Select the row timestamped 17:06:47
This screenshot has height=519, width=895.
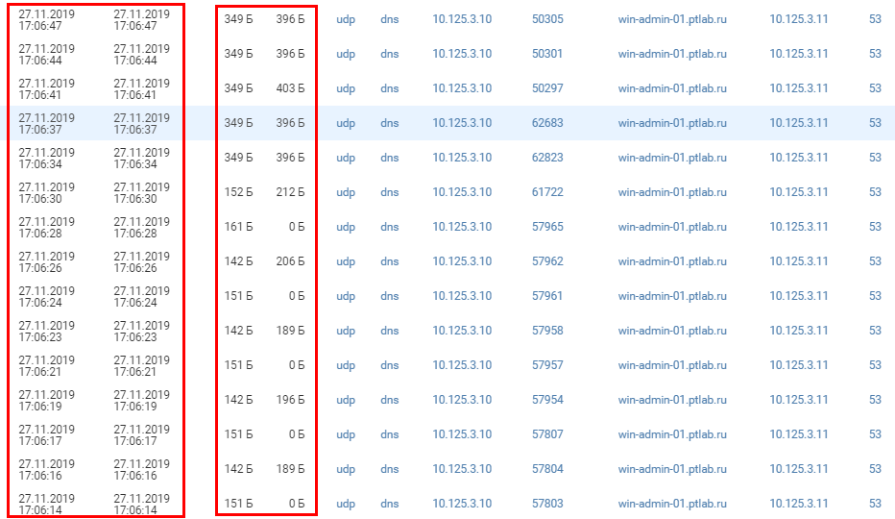[46, 19]
